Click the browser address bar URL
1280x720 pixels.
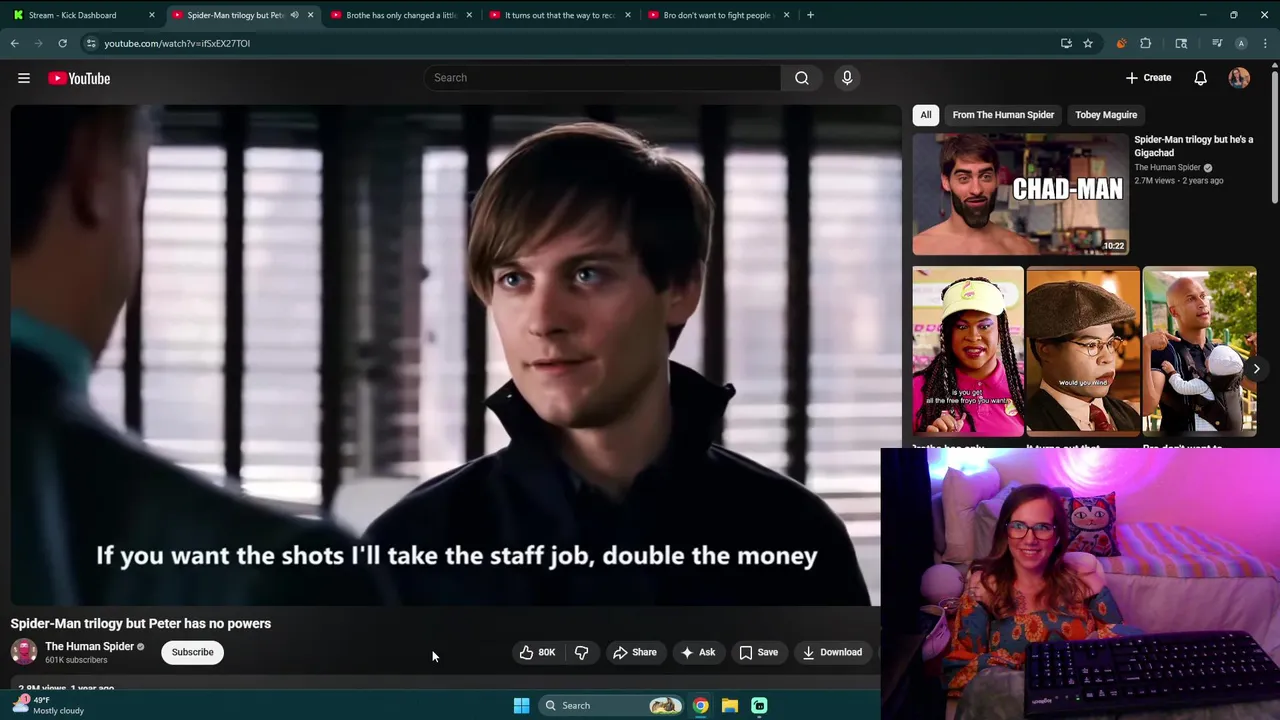pyautogui.click(x=177, y=43)
